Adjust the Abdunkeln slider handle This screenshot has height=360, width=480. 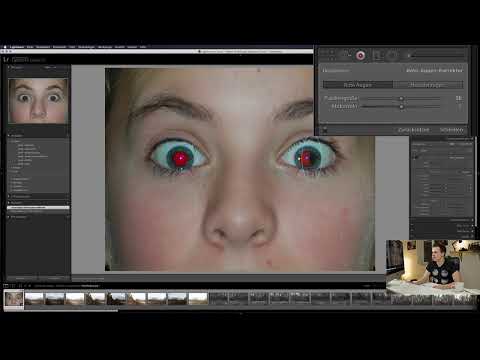click(401, 107)
